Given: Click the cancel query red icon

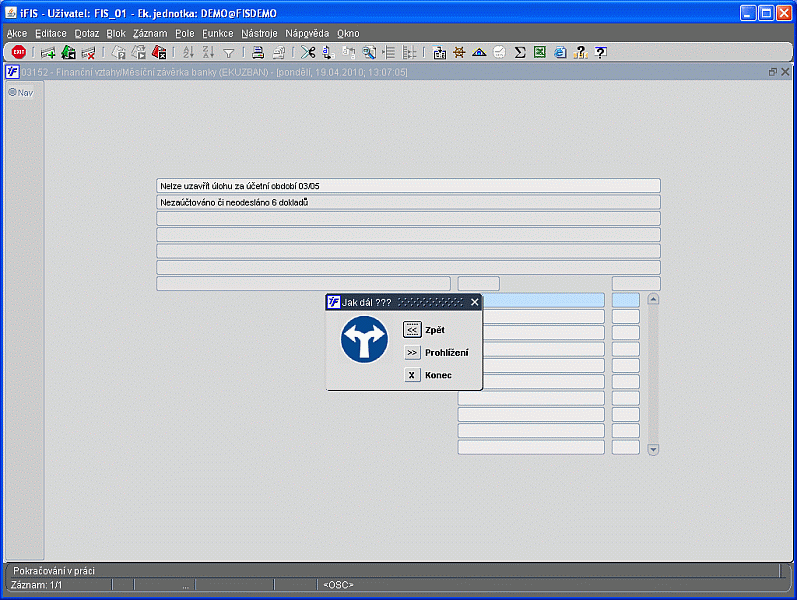Looking at the screenshot, I should click(159, 52).
